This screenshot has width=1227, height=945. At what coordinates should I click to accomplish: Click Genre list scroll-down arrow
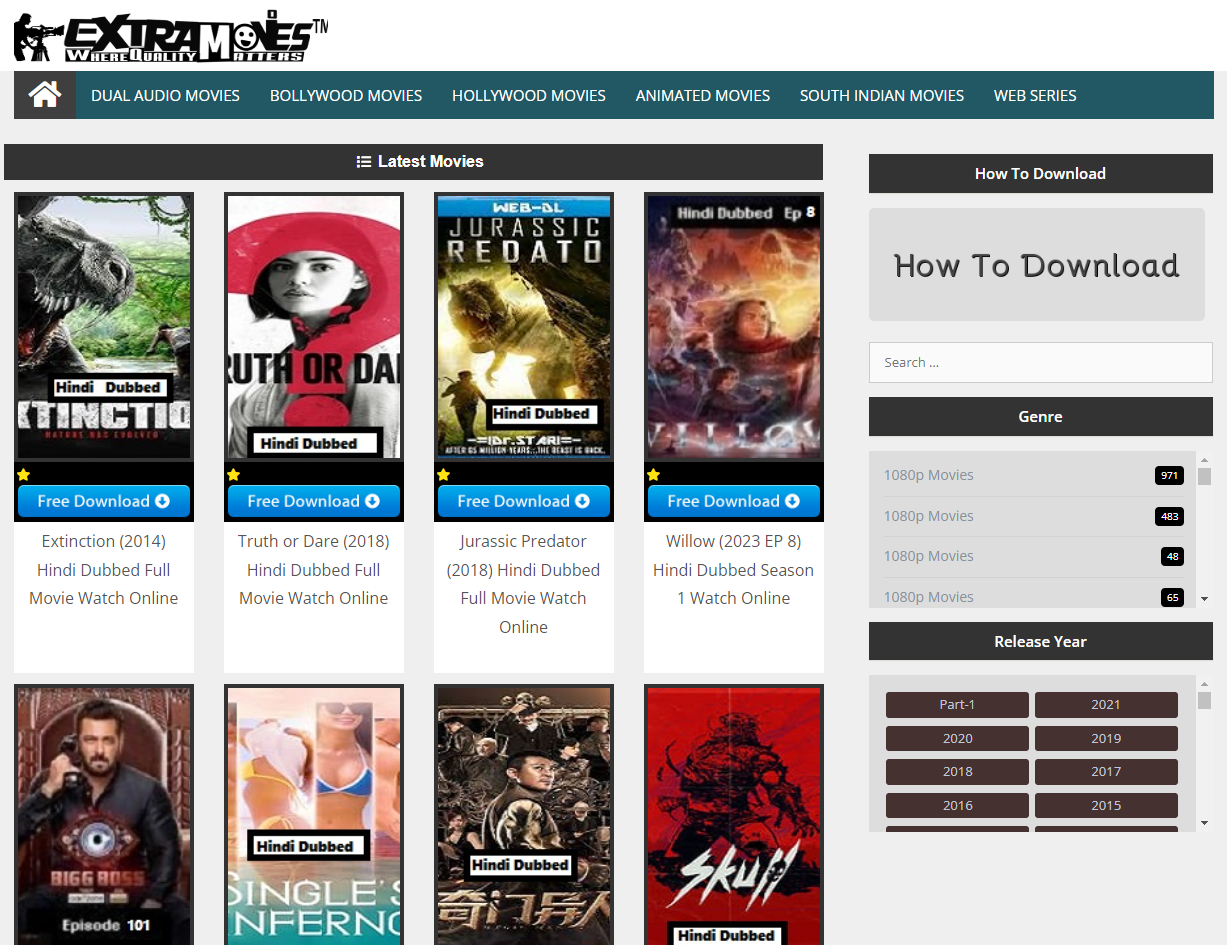[1204, 599]
